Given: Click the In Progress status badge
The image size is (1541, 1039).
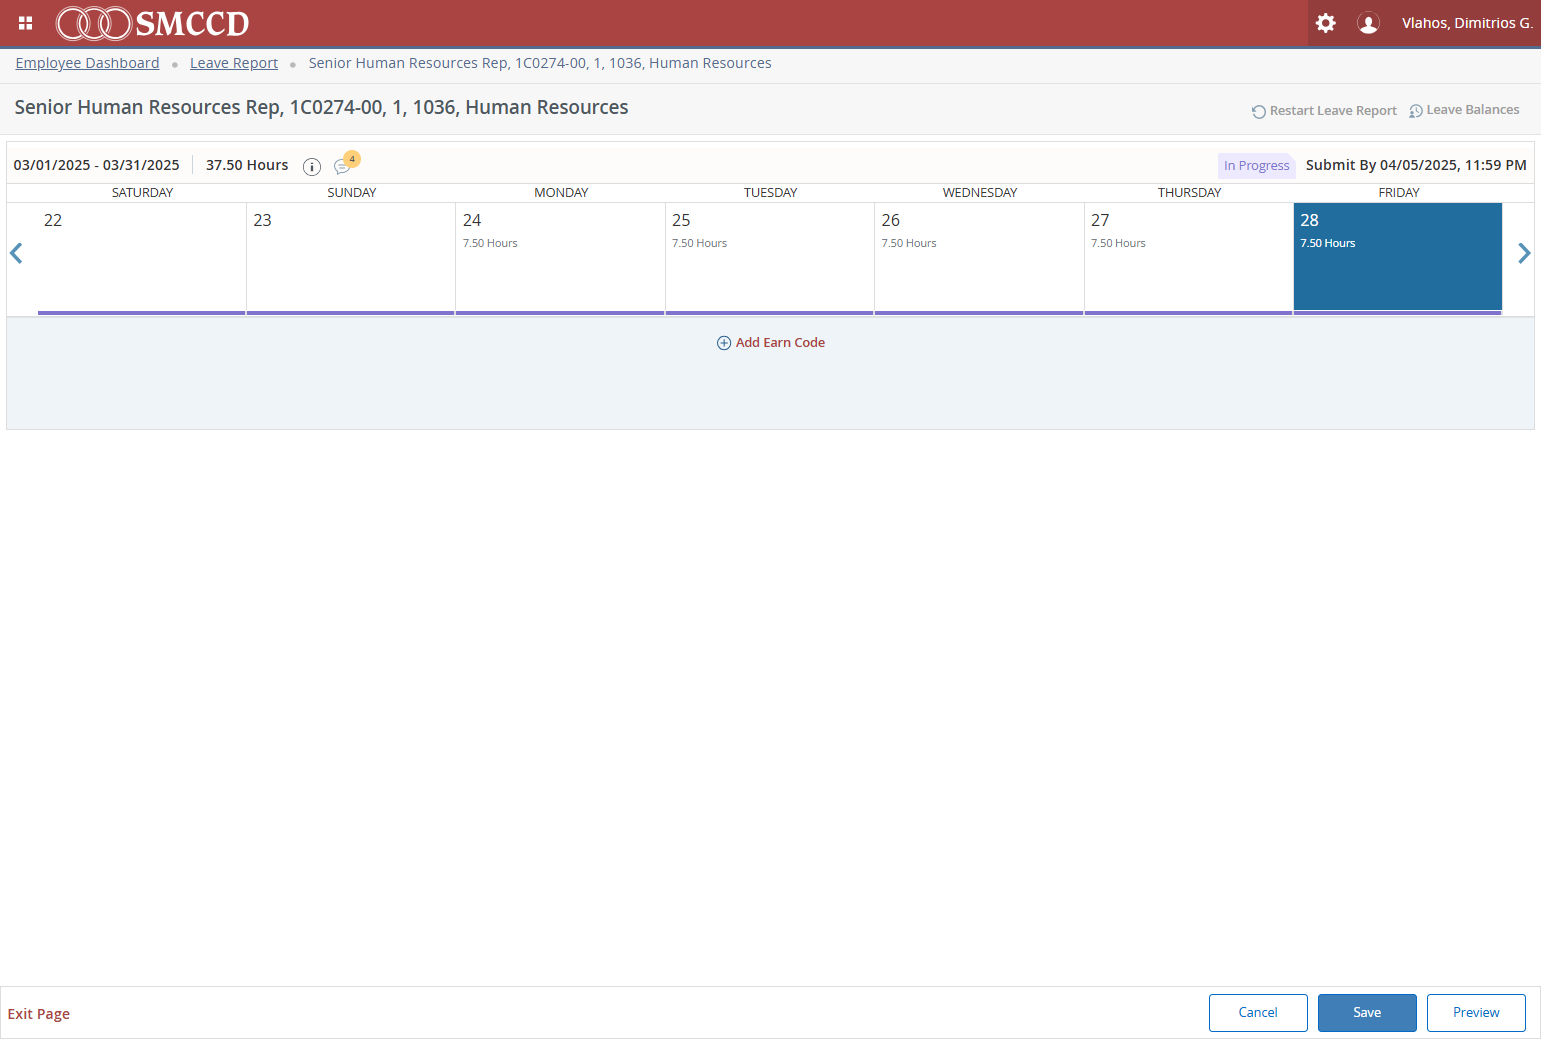Looking at the screenshot, I should click(x=1257, y=166).
